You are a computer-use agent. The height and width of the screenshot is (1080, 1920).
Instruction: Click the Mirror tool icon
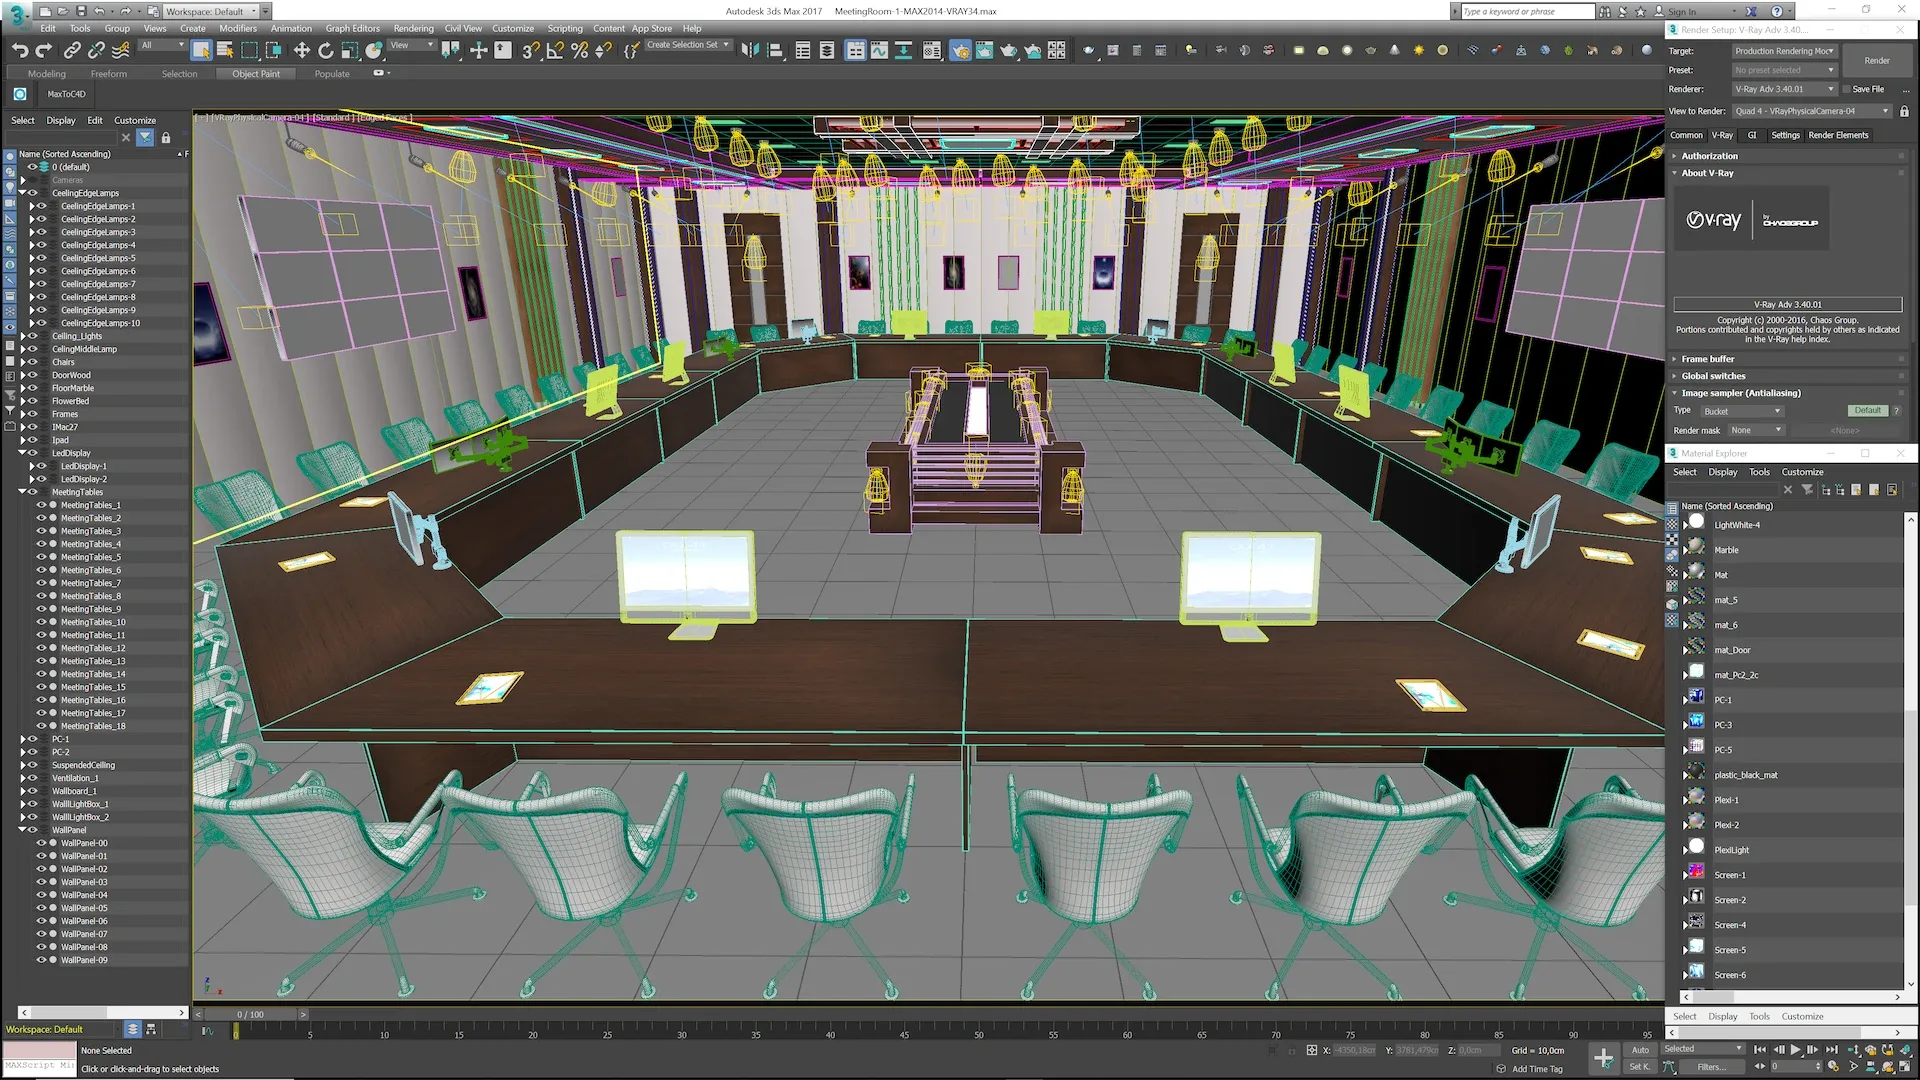(750, 50)
